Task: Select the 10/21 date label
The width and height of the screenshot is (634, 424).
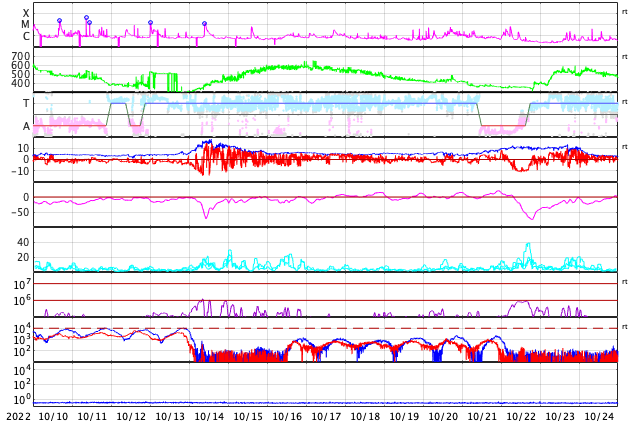Action: point(482,416)
